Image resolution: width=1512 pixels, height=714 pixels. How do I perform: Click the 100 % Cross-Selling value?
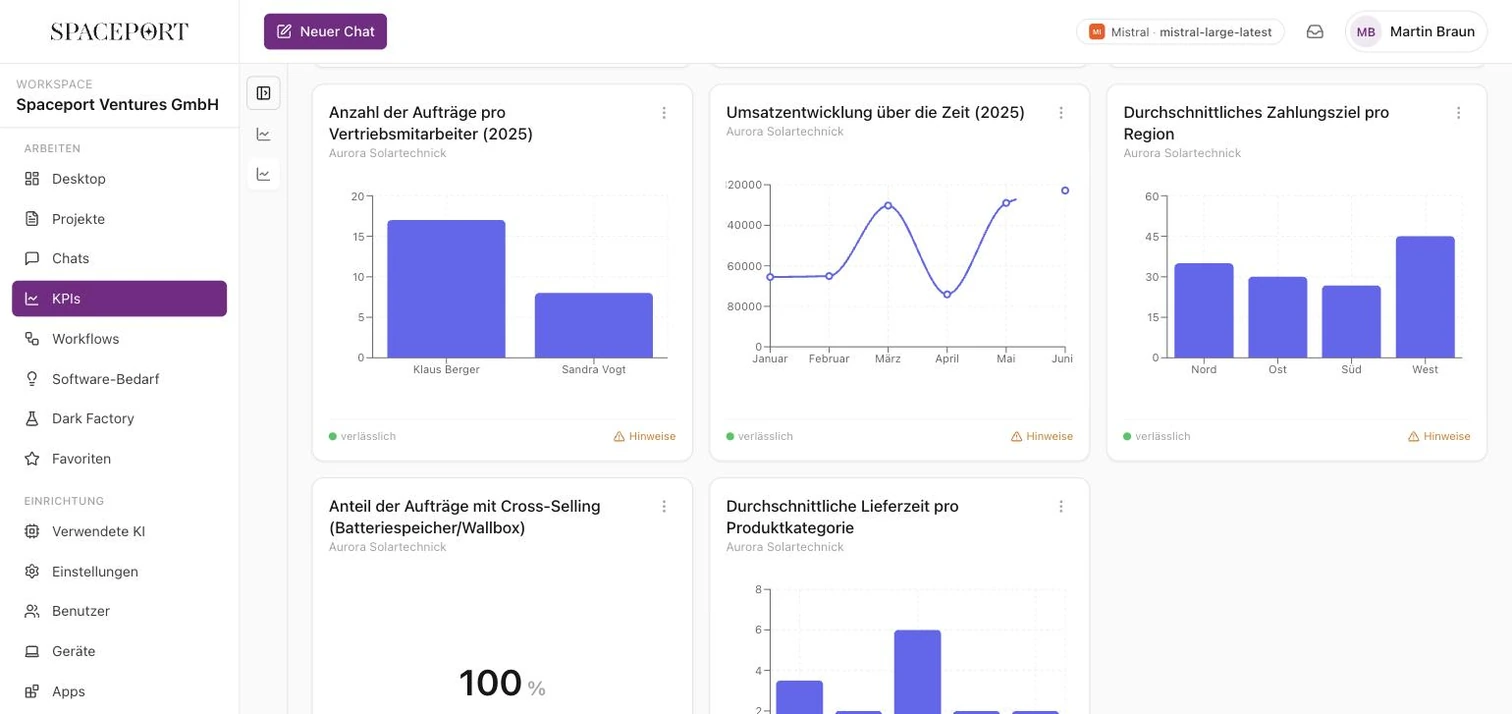(502, 684)
